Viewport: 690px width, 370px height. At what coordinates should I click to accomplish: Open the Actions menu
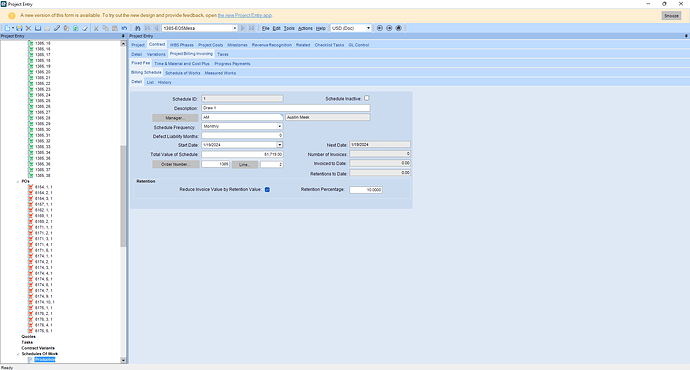[x=305, y=28]
